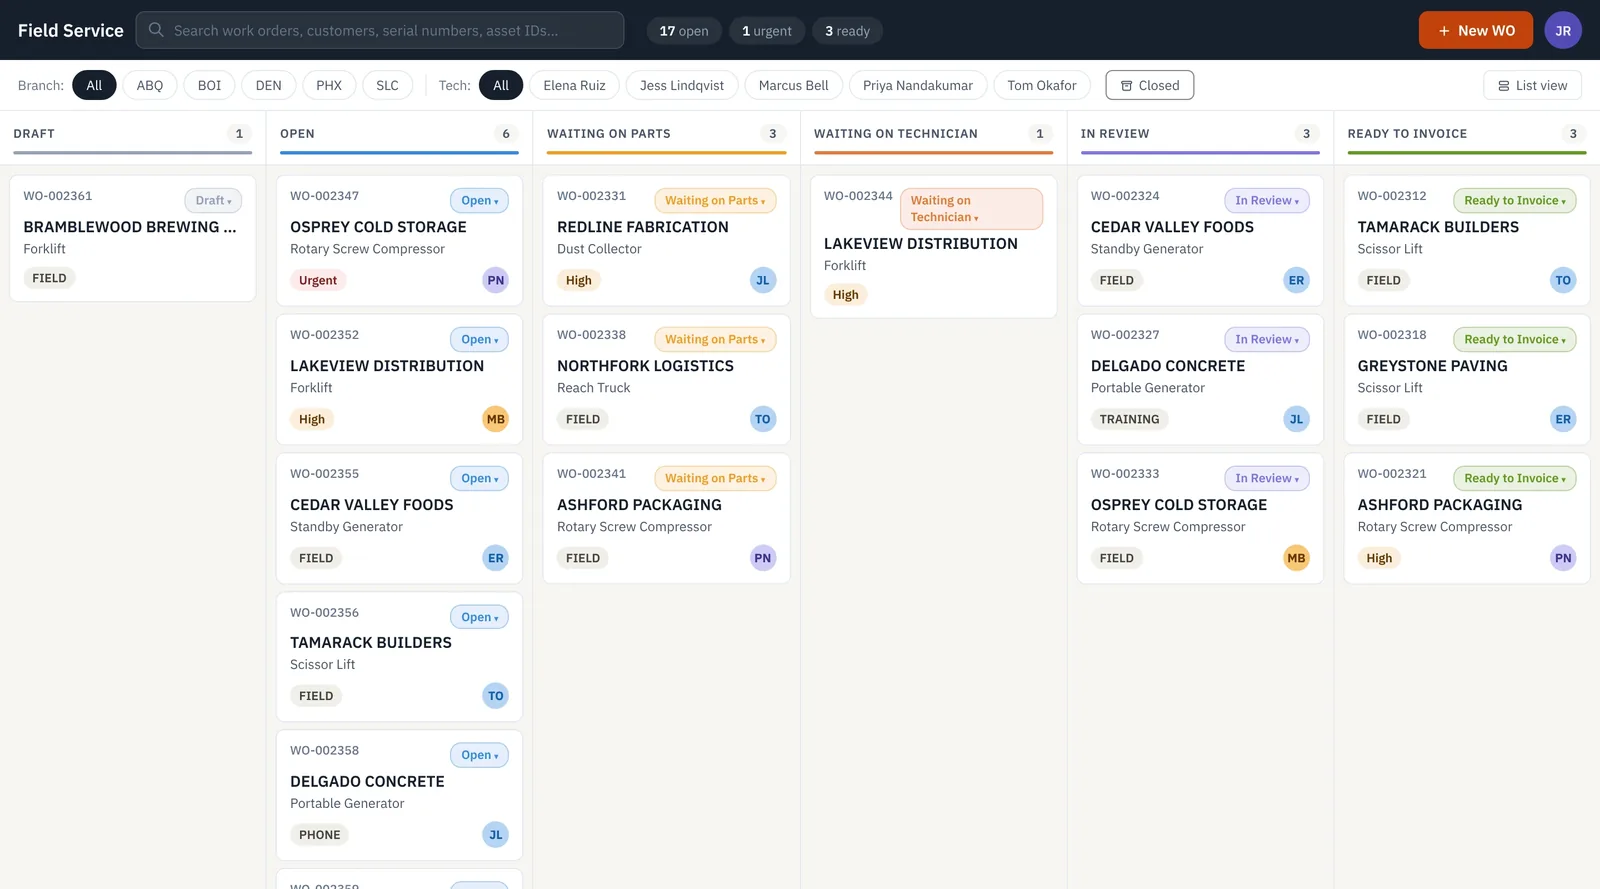Image resolution: width=1600 pixels, height=889 pixels.
Task: Click the JR user avatar
Action: pyautogui.click(x=1562, y=30)
